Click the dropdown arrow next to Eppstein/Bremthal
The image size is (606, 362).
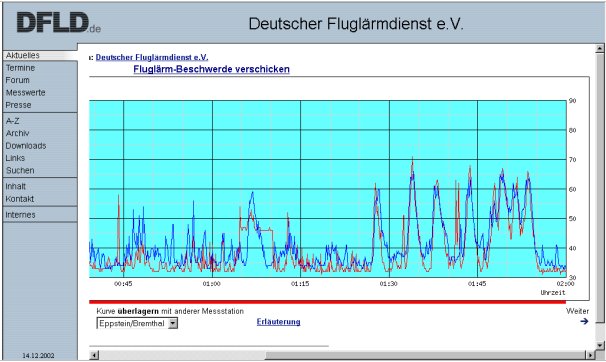[173, 323]
